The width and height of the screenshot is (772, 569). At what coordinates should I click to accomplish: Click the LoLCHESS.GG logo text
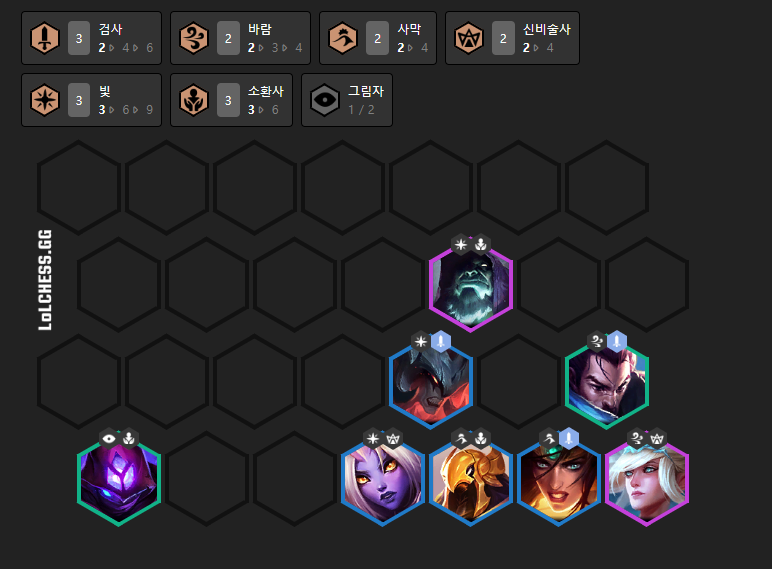pyautogui.click(x=45, y=280)
